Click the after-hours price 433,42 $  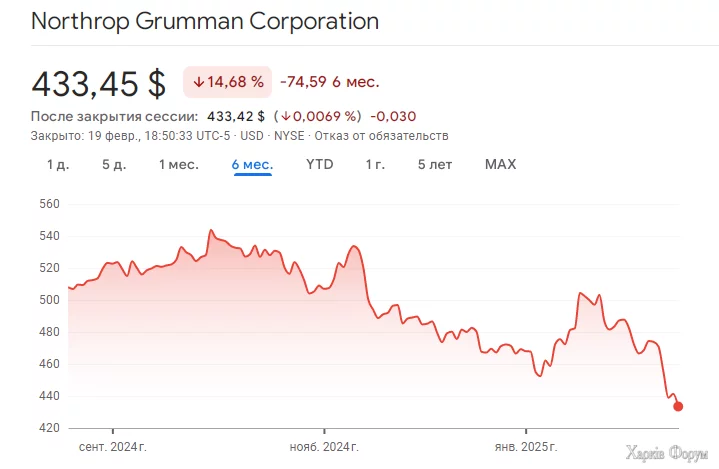point(236,117)
